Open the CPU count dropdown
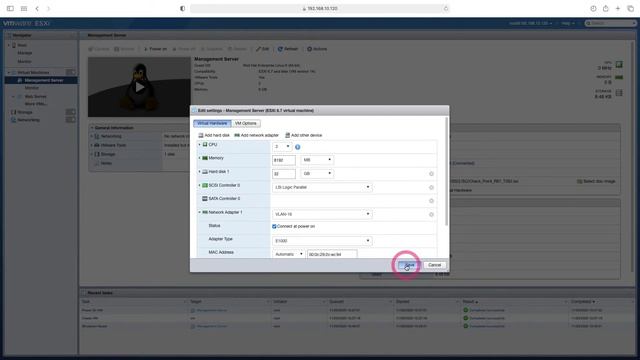640x360 pixels. 282,147
